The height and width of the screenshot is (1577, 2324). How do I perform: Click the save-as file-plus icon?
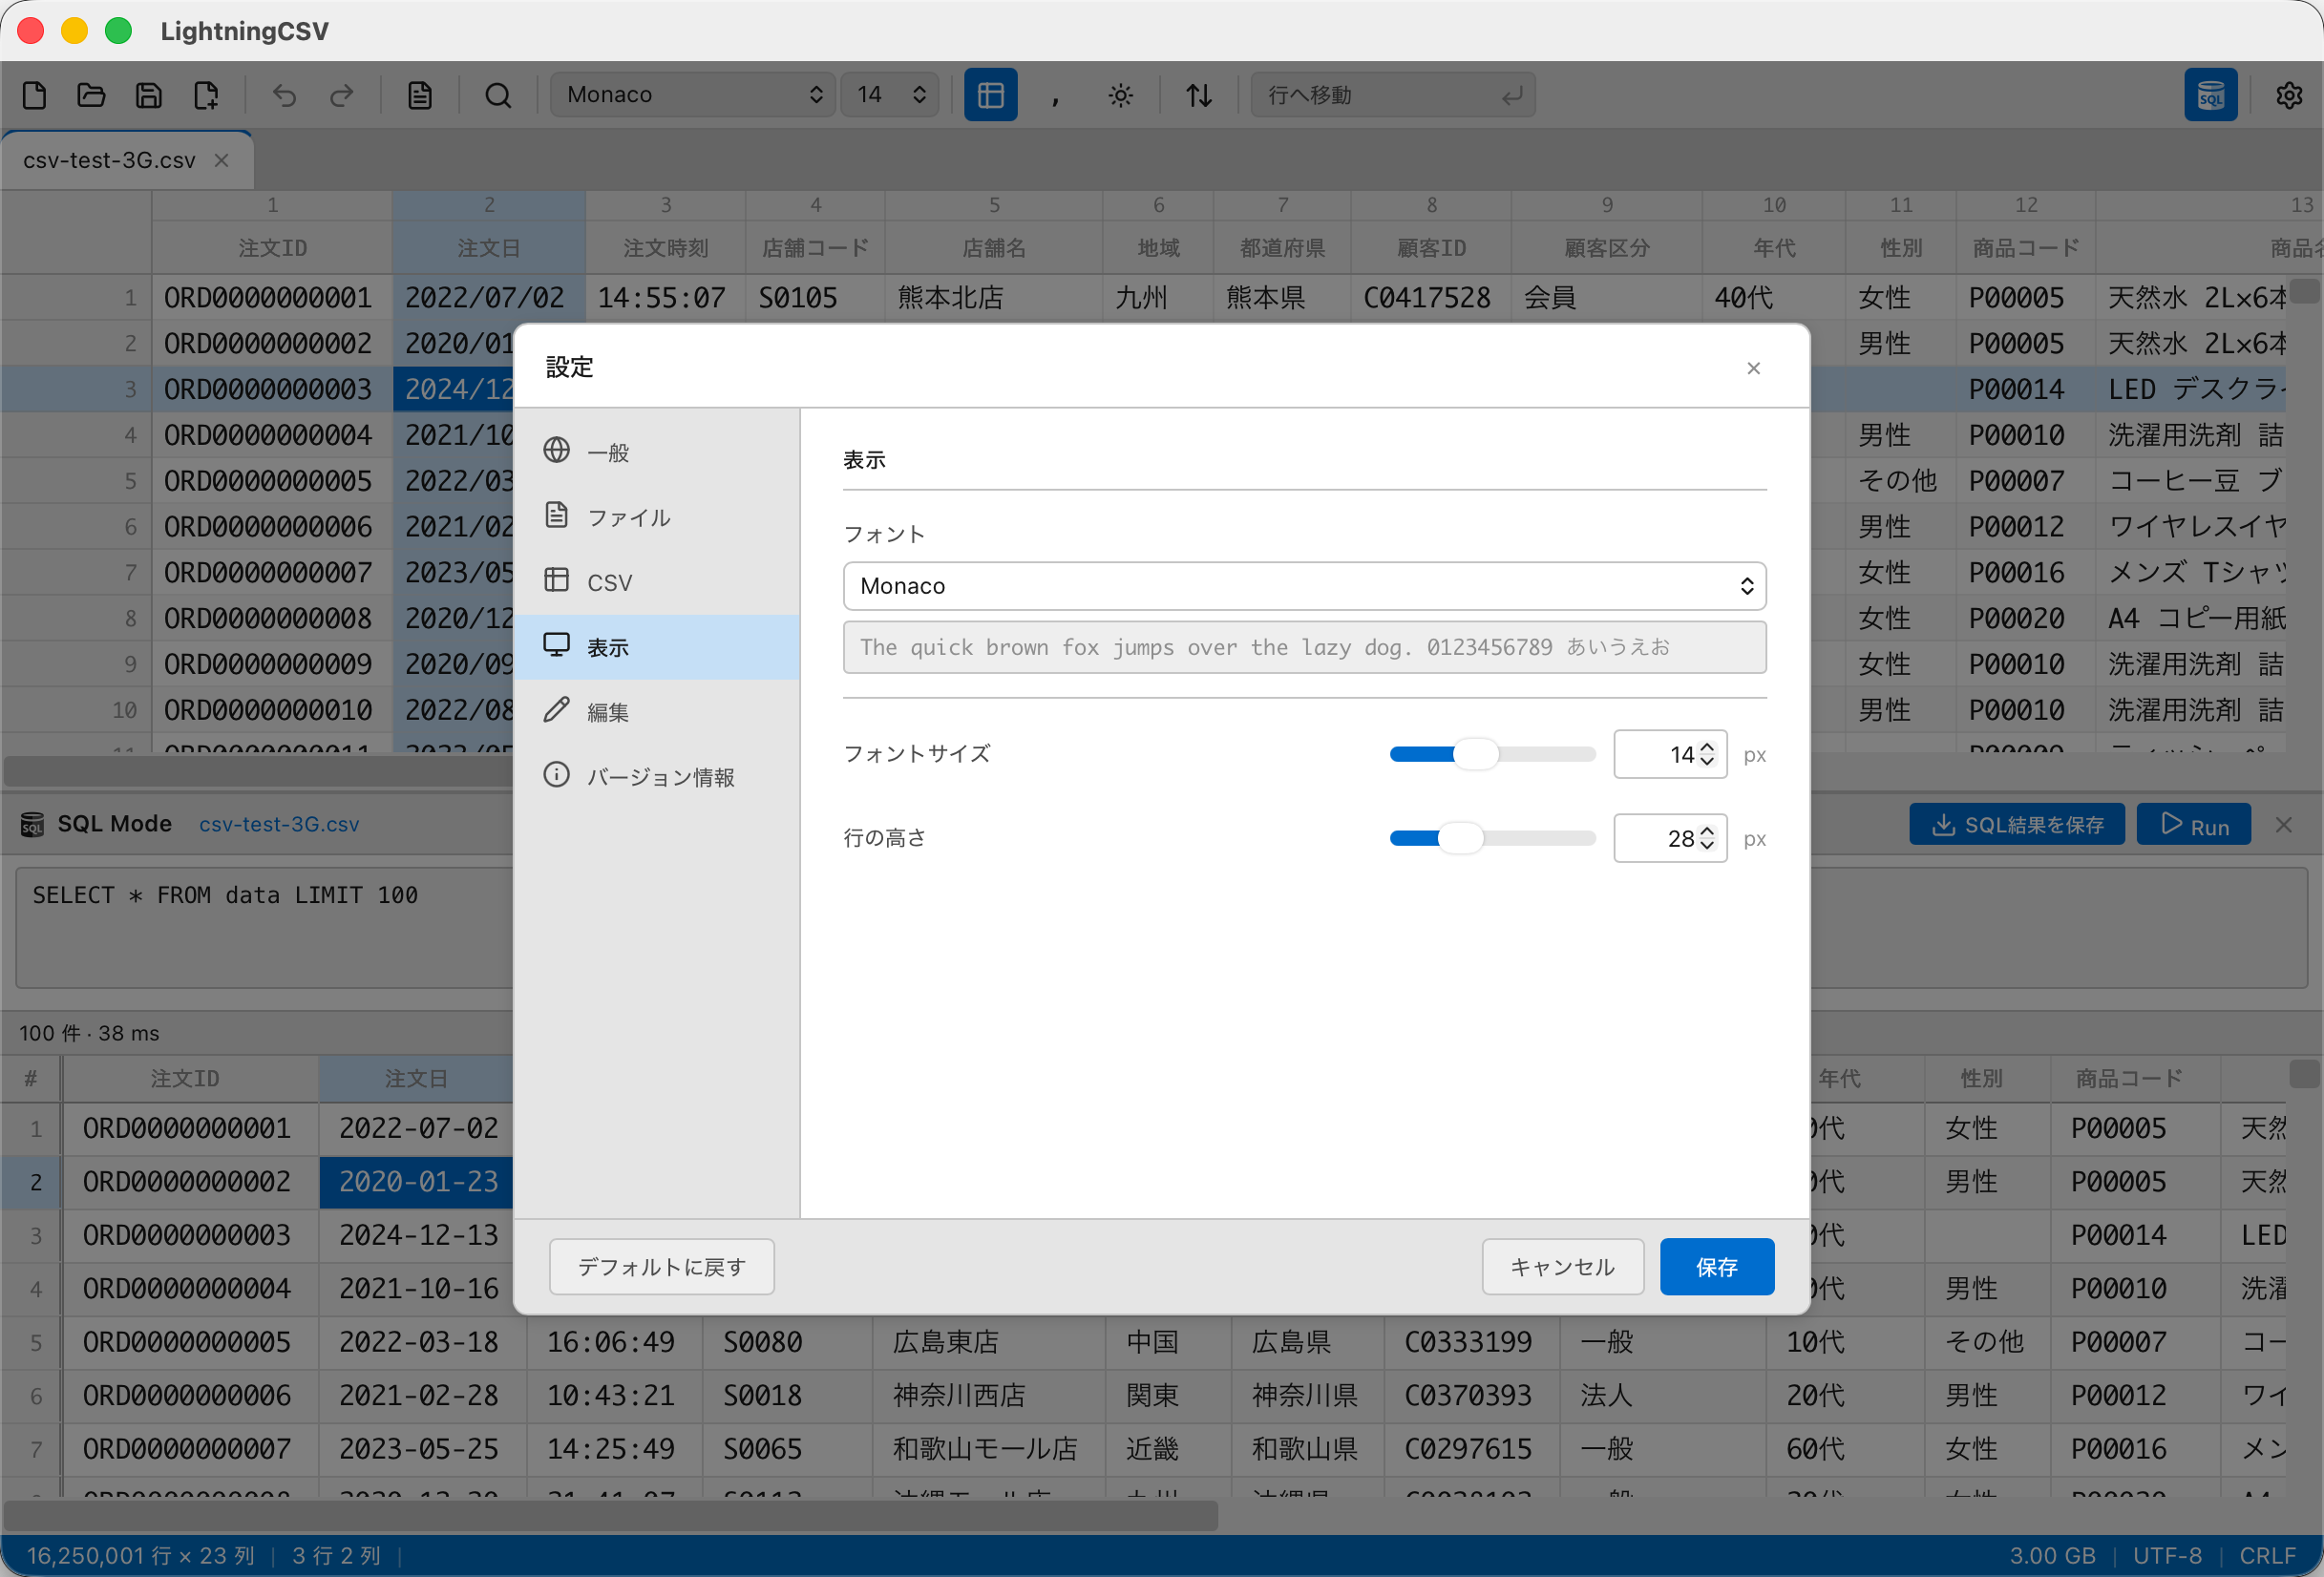[206, 95]
